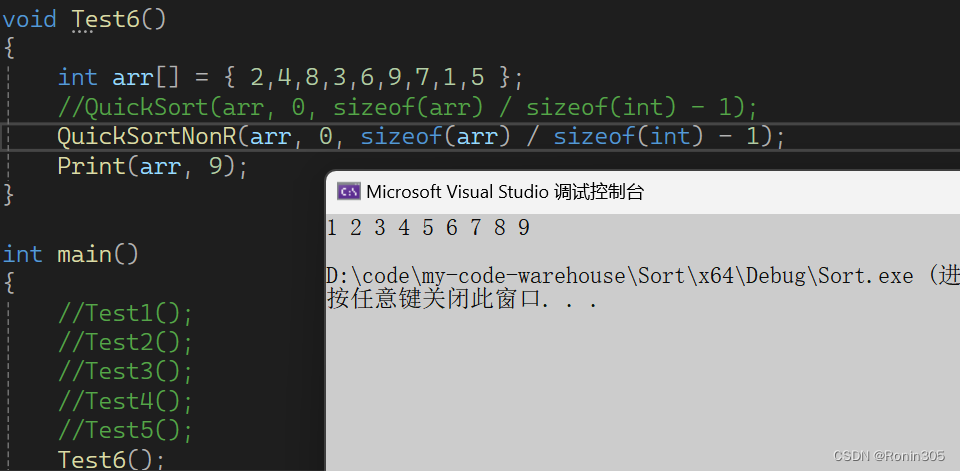Viewport: 960px width, 471px height.
Task: Click the arr array declaration line
Action: [x=290, y=77]
